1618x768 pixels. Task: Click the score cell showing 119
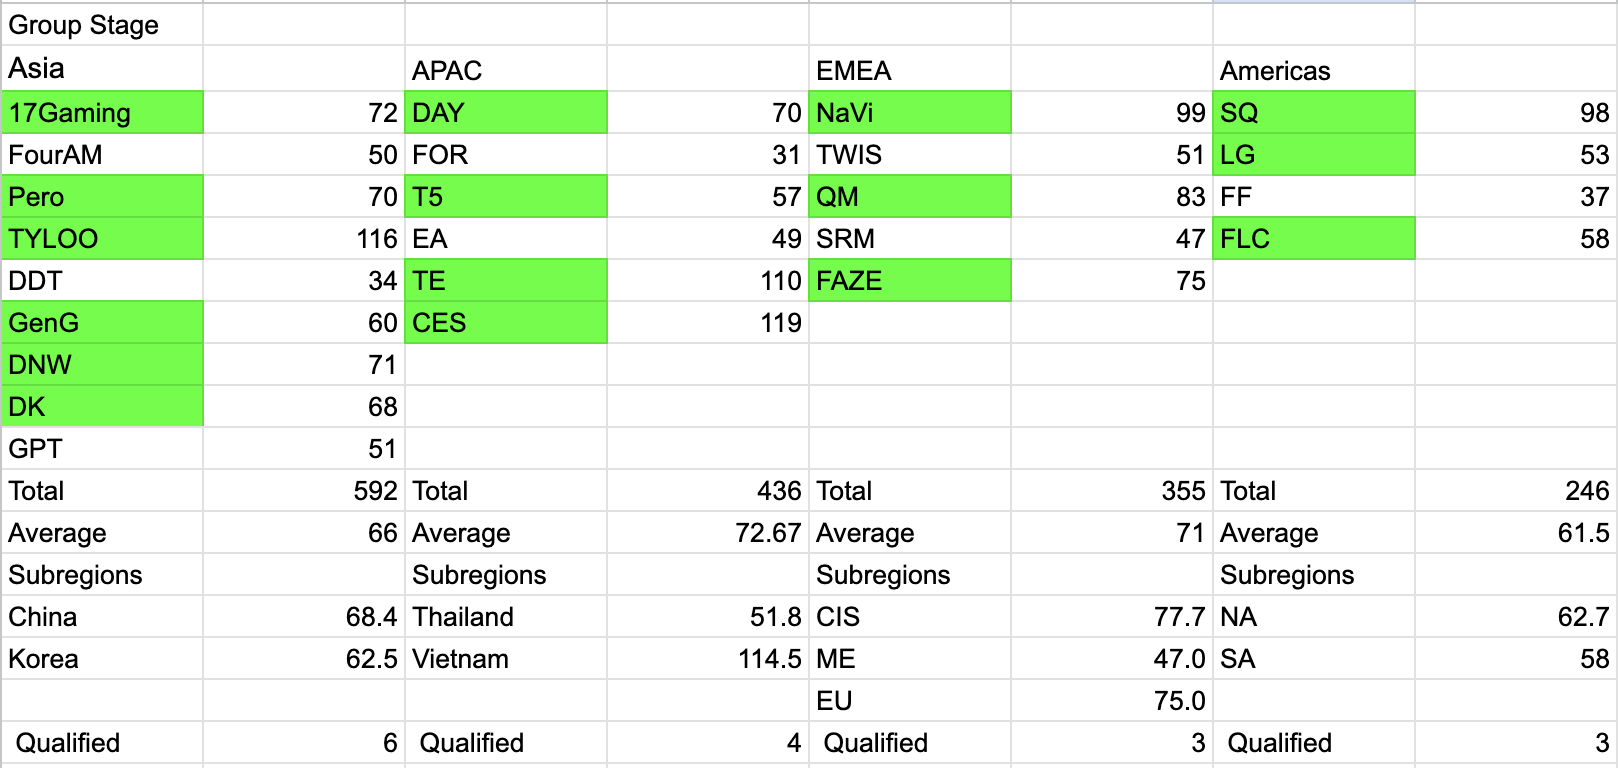click(707, 323)
